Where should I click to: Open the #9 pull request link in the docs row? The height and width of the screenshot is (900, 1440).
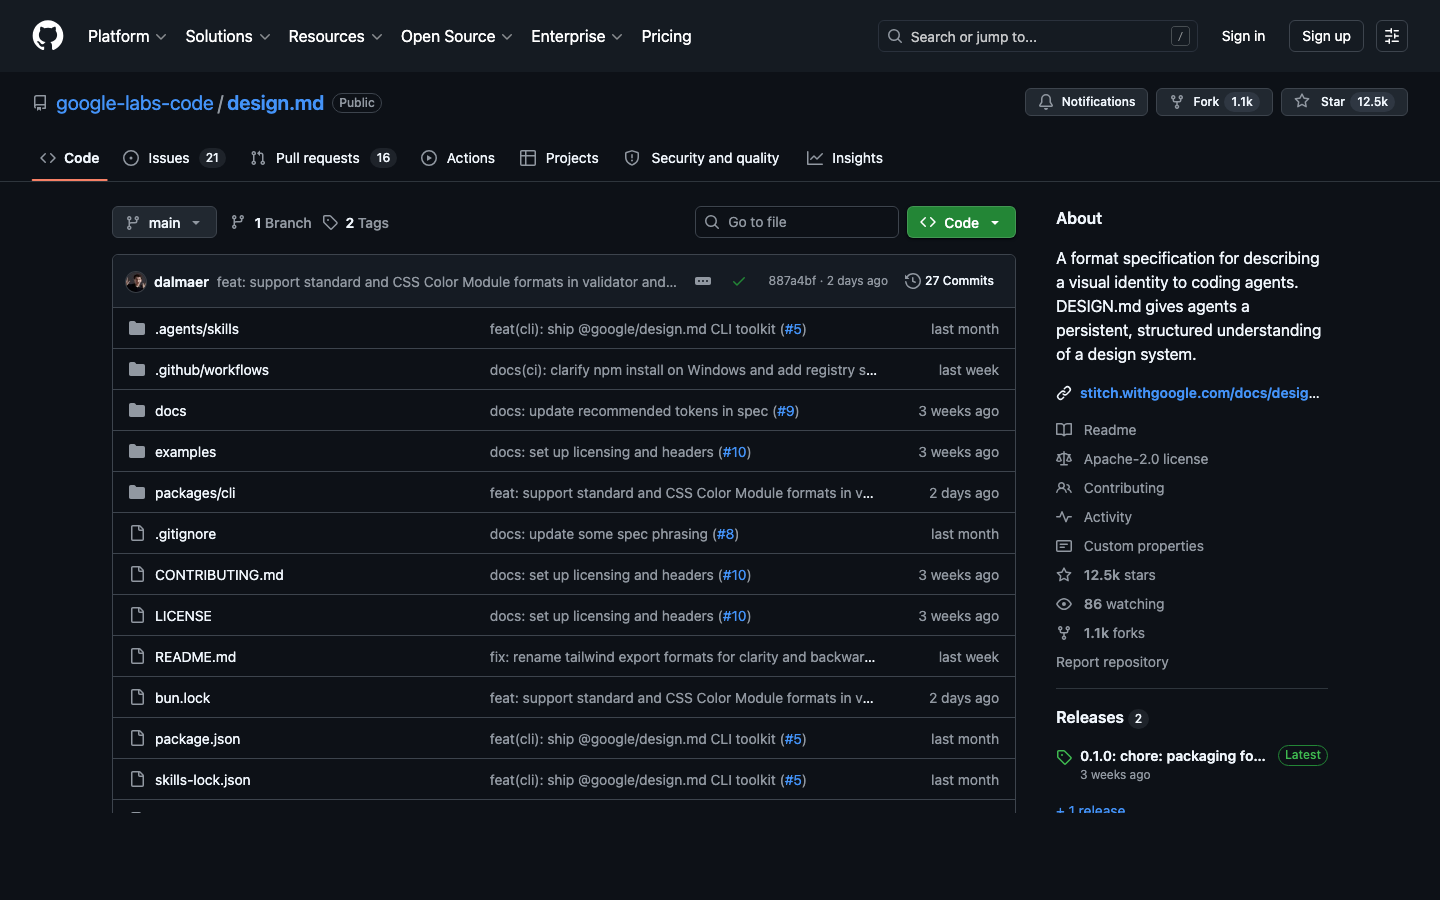(786, 410)
